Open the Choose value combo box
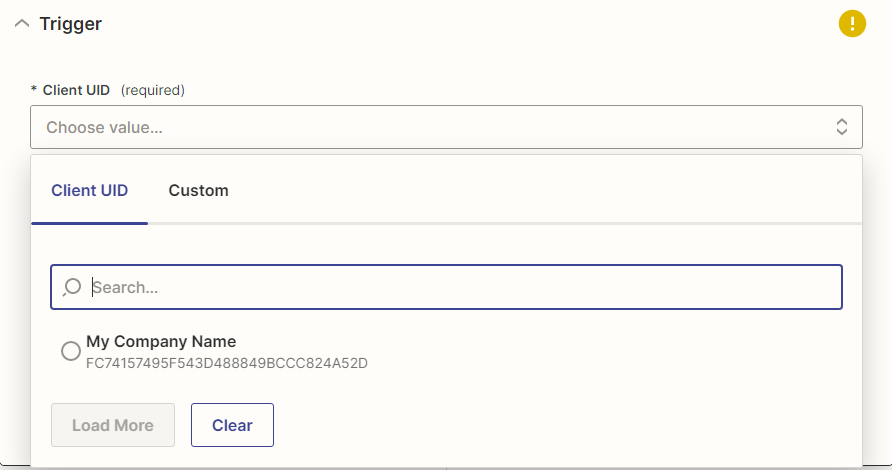Image resolution: width=892 pixels, height=470 pixels. (x=445, y=127)
